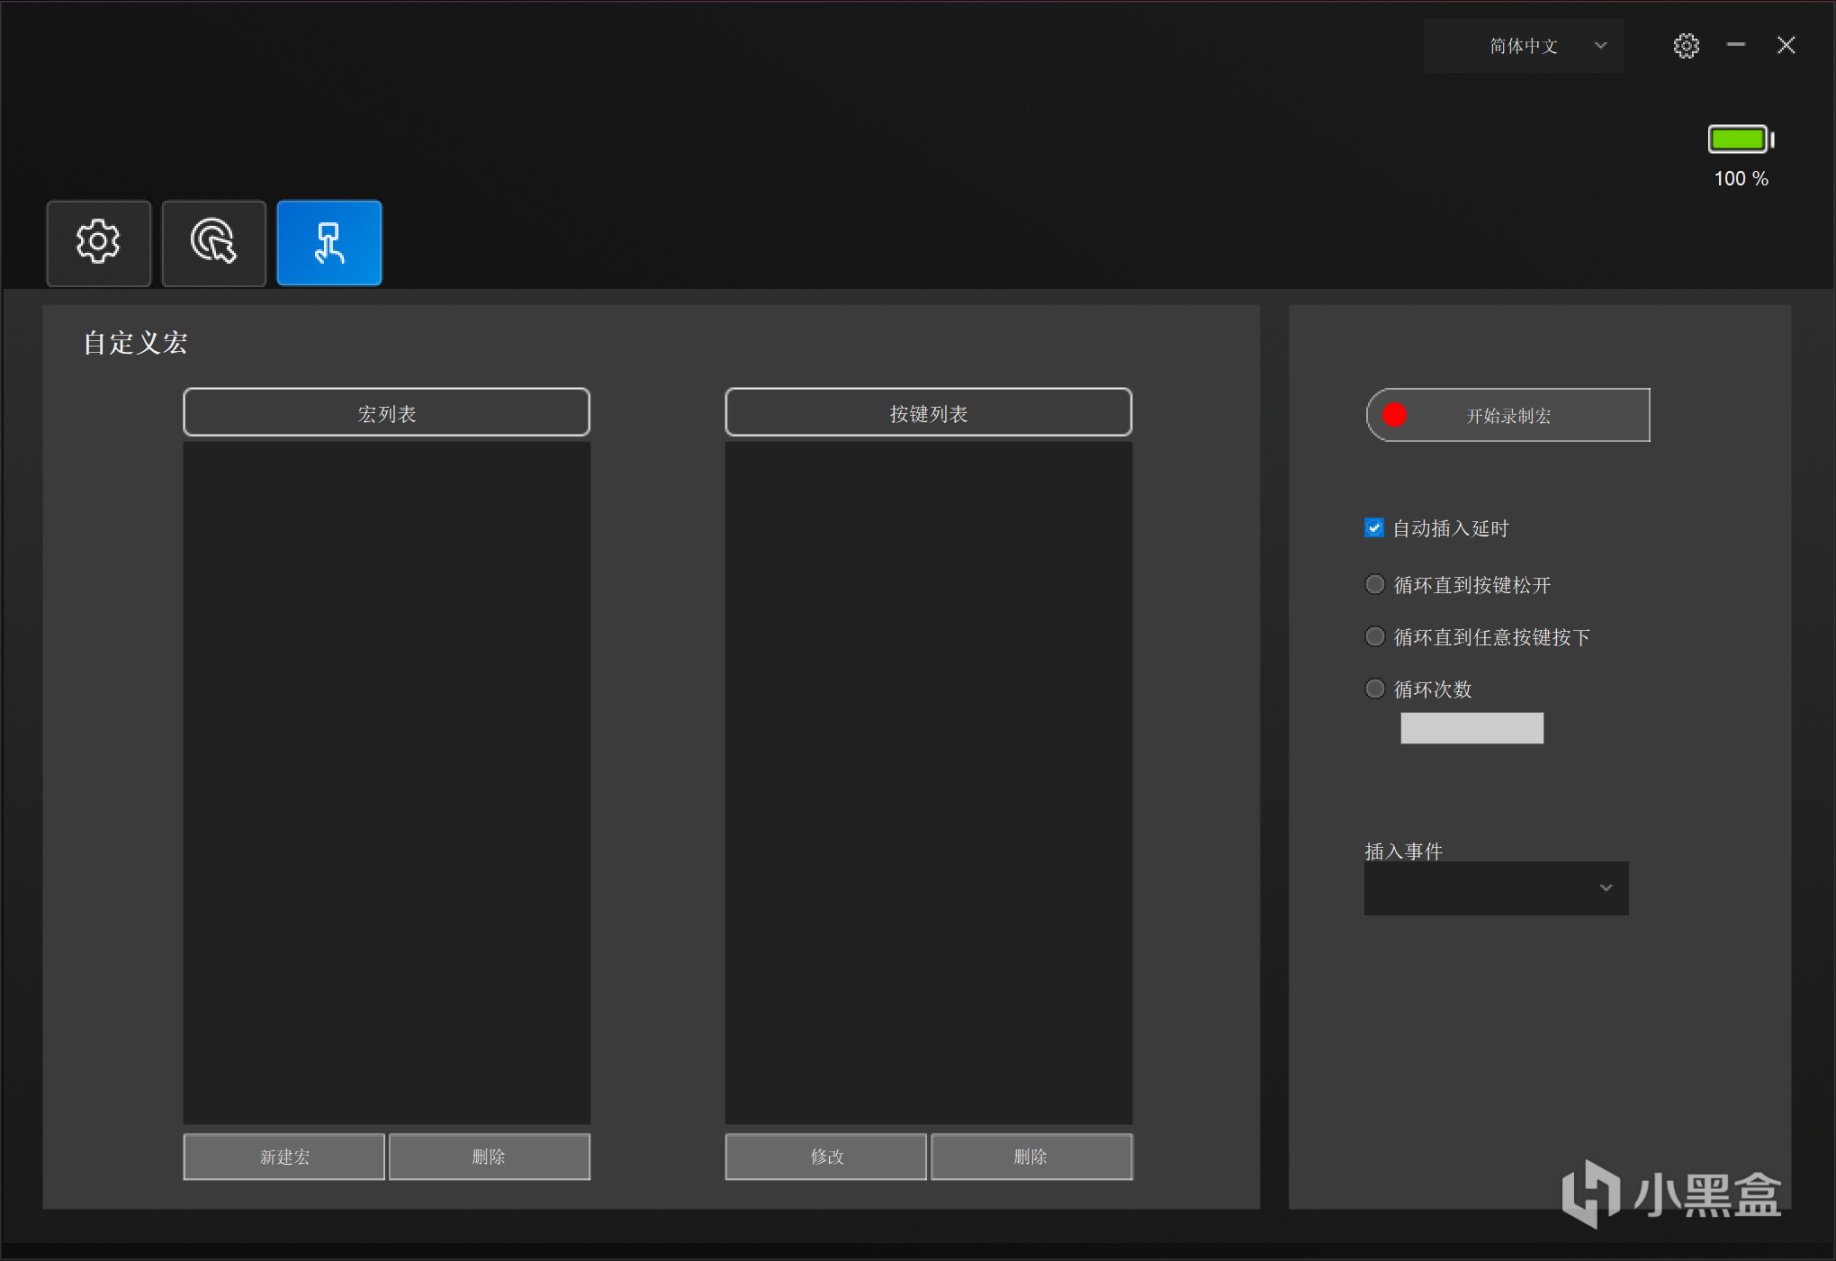Open the 简体中文 language dropdown
Viewport: 1836px width, 1261px height.
pyautogui.click(x=1523, y=46)
